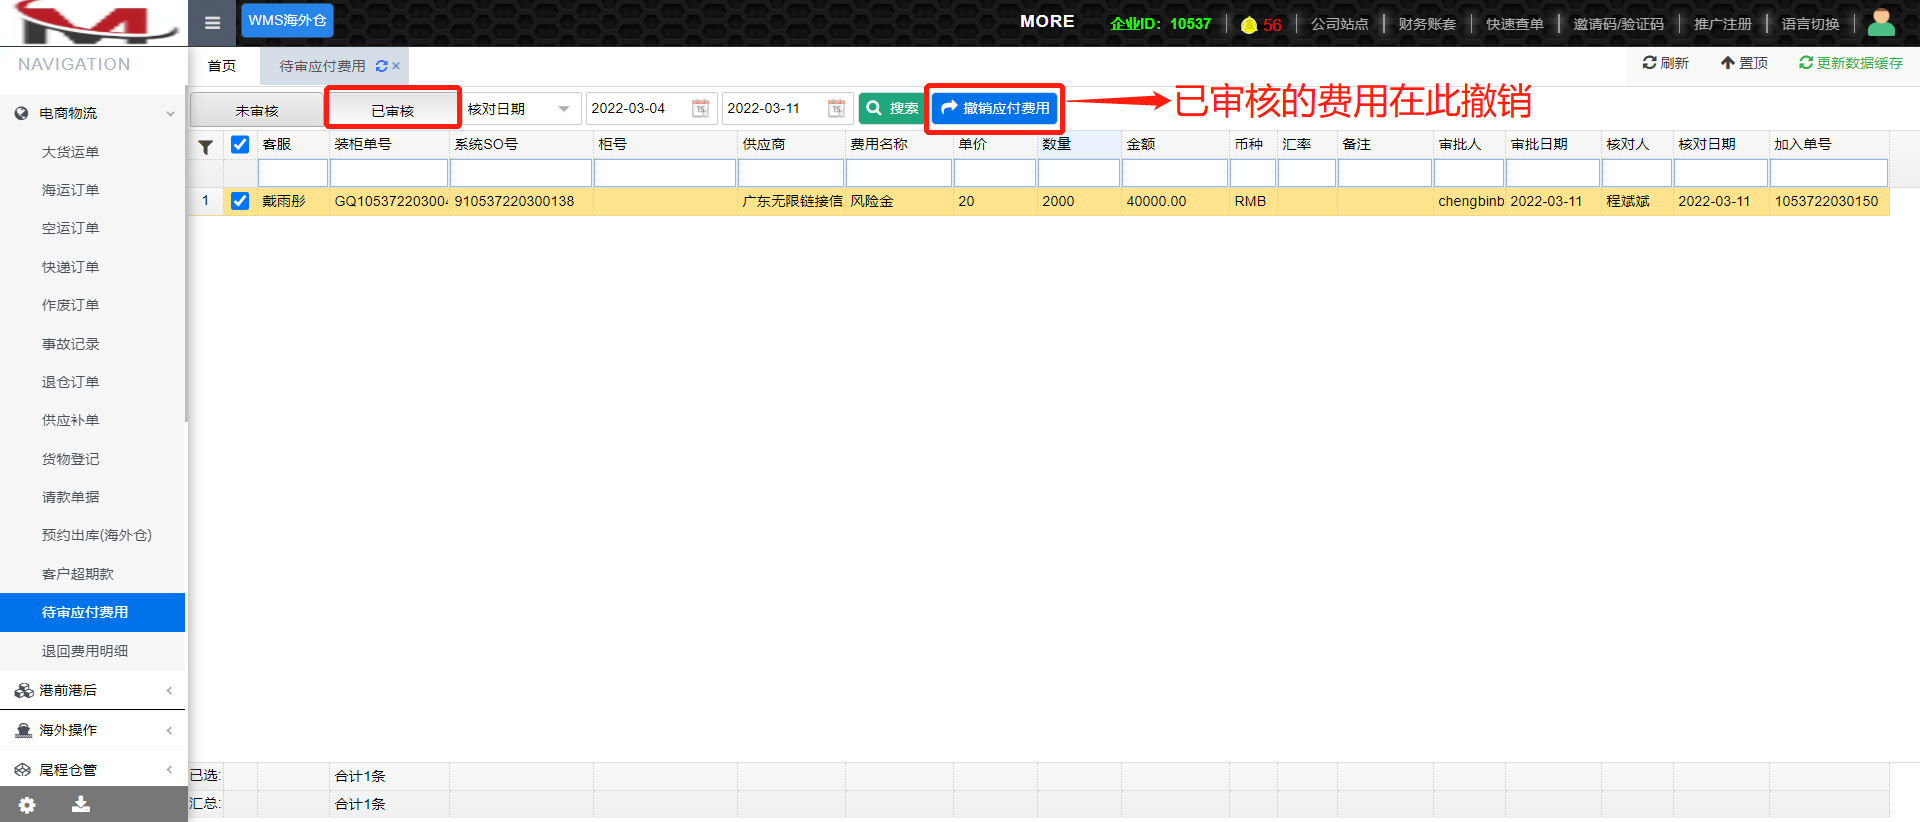Viewport: 1920px width, 822px height.
Task: Reload tab using 待审应付费用 refresh icon
Action: (381, 66)
